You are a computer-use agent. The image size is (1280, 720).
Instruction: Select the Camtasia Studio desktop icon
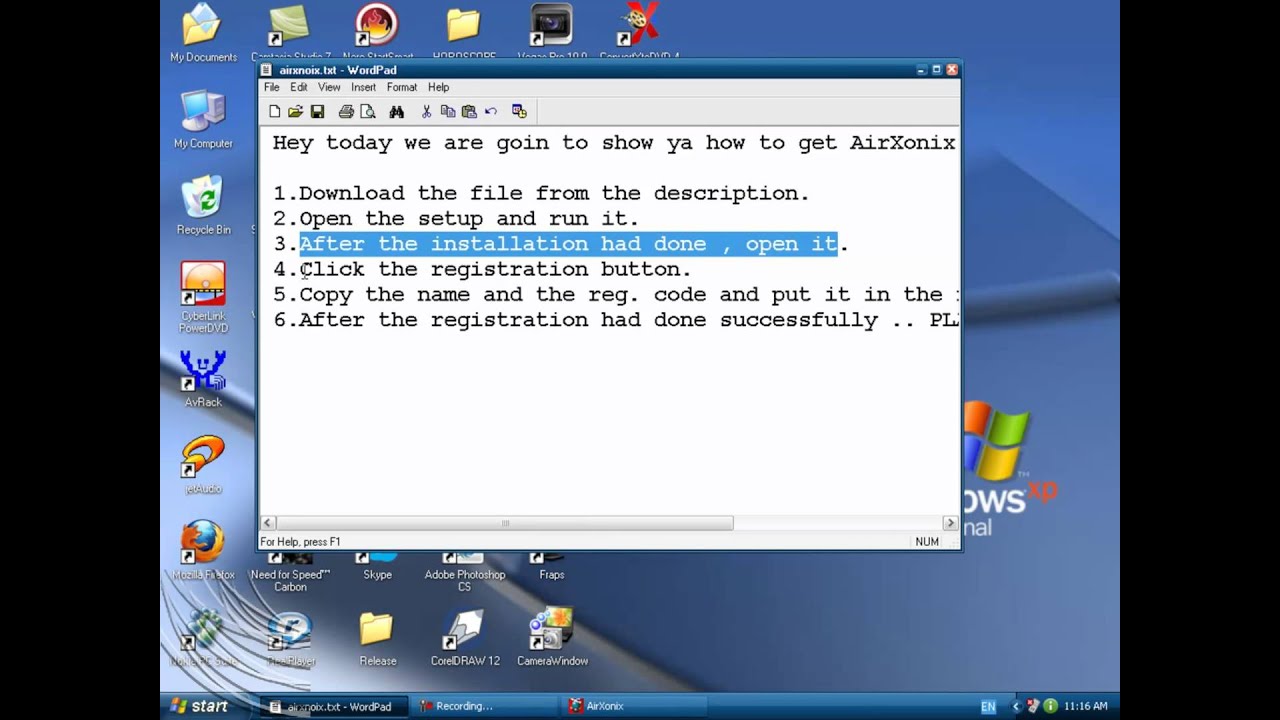[290, 30]
